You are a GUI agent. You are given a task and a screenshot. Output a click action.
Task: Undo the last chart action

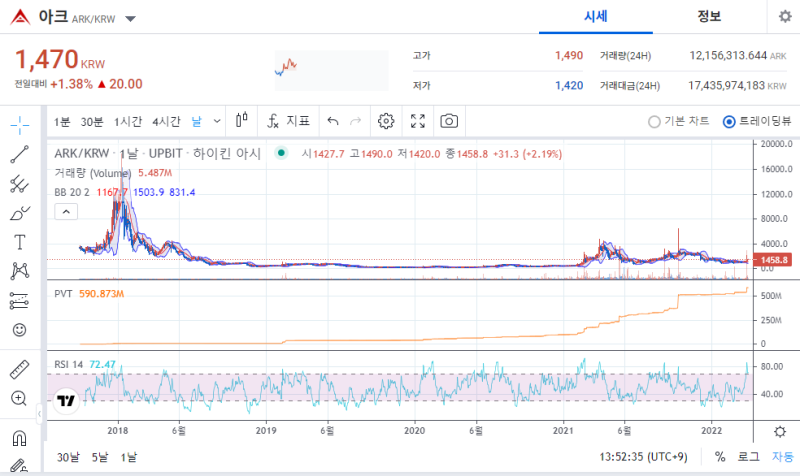click(x=333, y=121)
